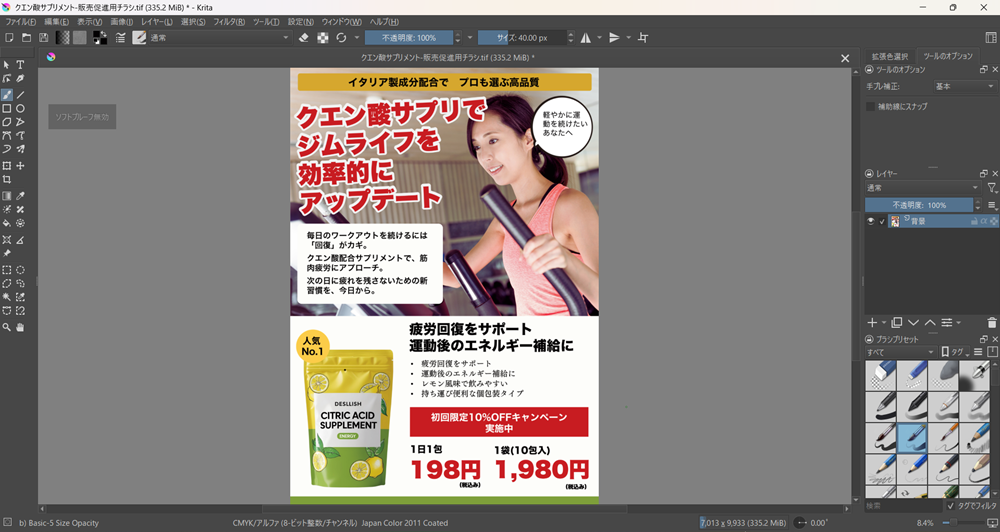Open vertical mirror options dropdown arrow
1000x532 pixels.
coord(628,38)
